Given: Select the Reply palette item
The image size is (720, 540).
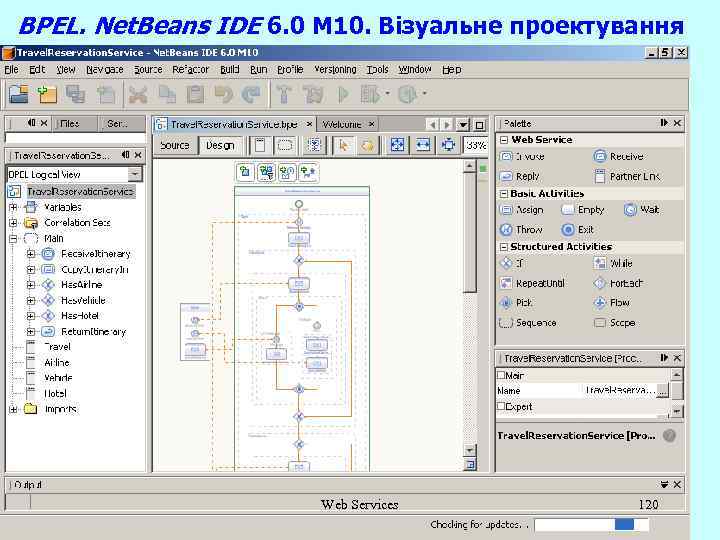Looking at the screenshot, I should [520, 176].
